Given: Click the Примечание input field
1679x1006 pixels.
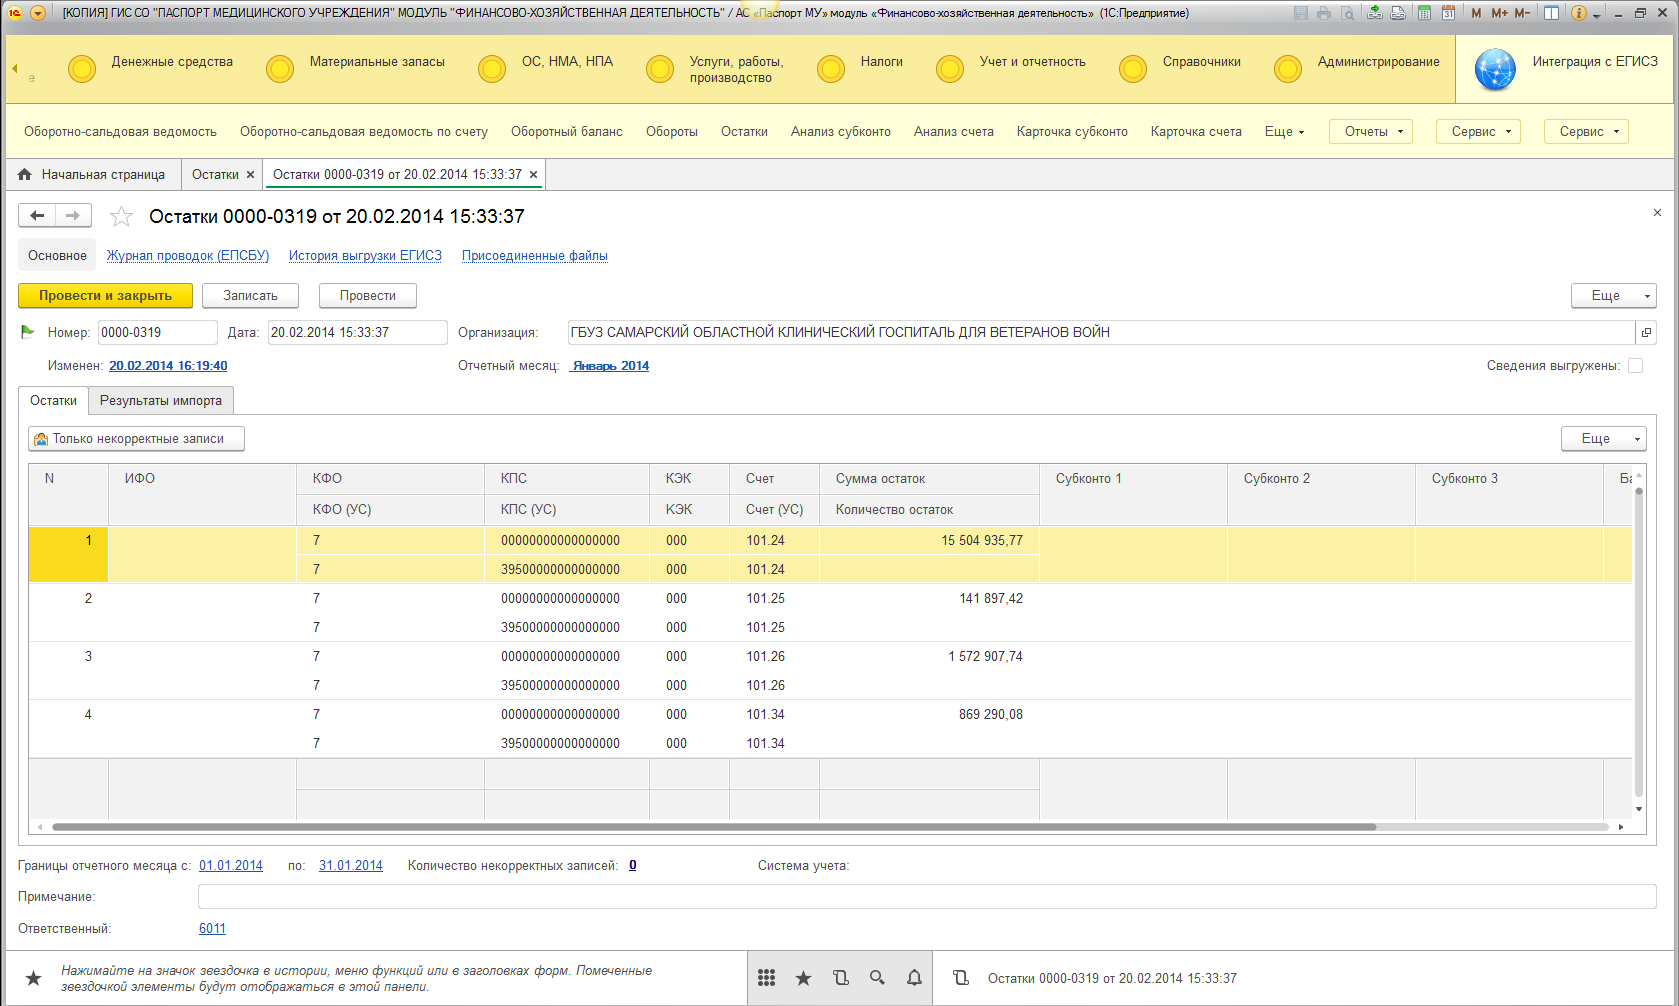Looking at the screenshot, I should pyautogui.click(x=926, y=897).
